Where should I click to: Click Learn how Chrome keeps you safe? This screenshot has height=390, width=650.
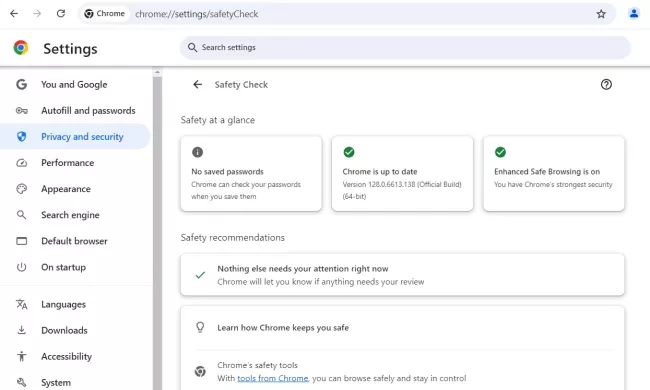283,327
